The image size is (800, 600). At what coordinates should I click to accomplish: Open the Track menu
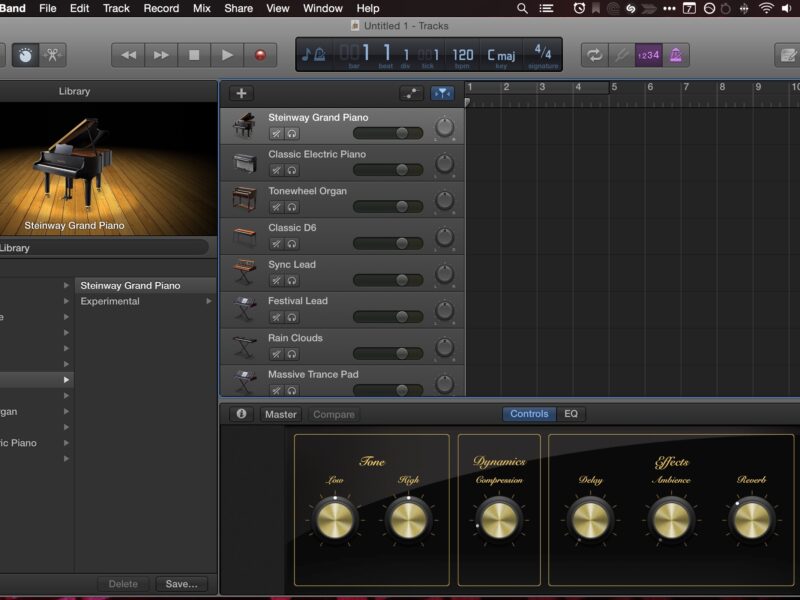point(116,8)
